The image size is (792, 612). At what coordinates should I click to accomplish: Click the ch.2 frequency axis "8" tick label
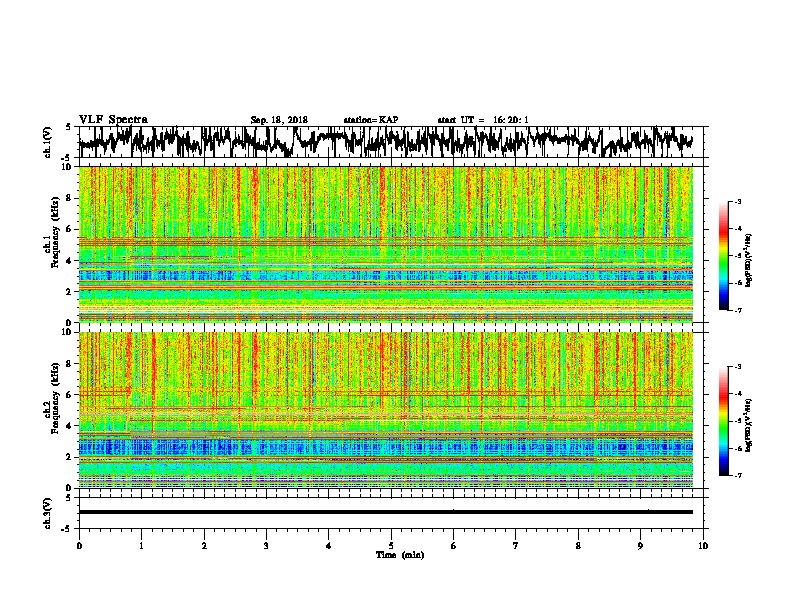[x=69, y=364]
